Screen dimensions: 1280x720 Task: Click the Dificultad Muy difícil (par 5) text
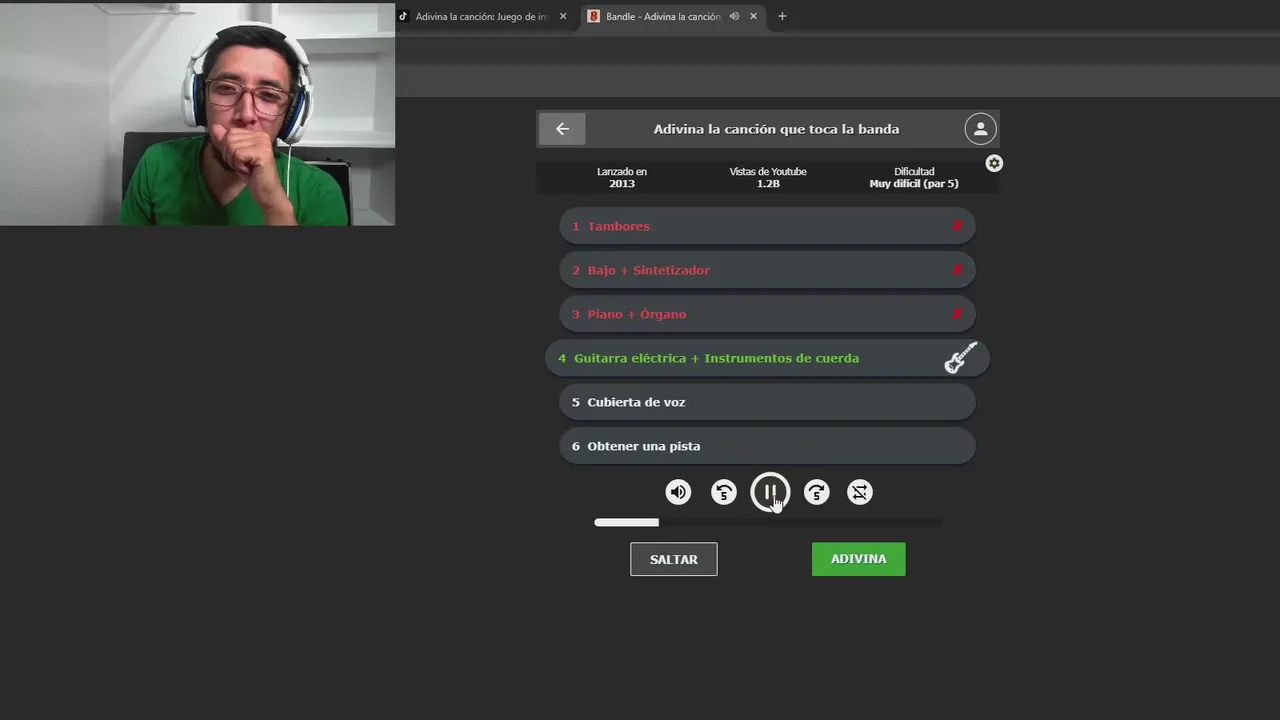coord(914,178)
